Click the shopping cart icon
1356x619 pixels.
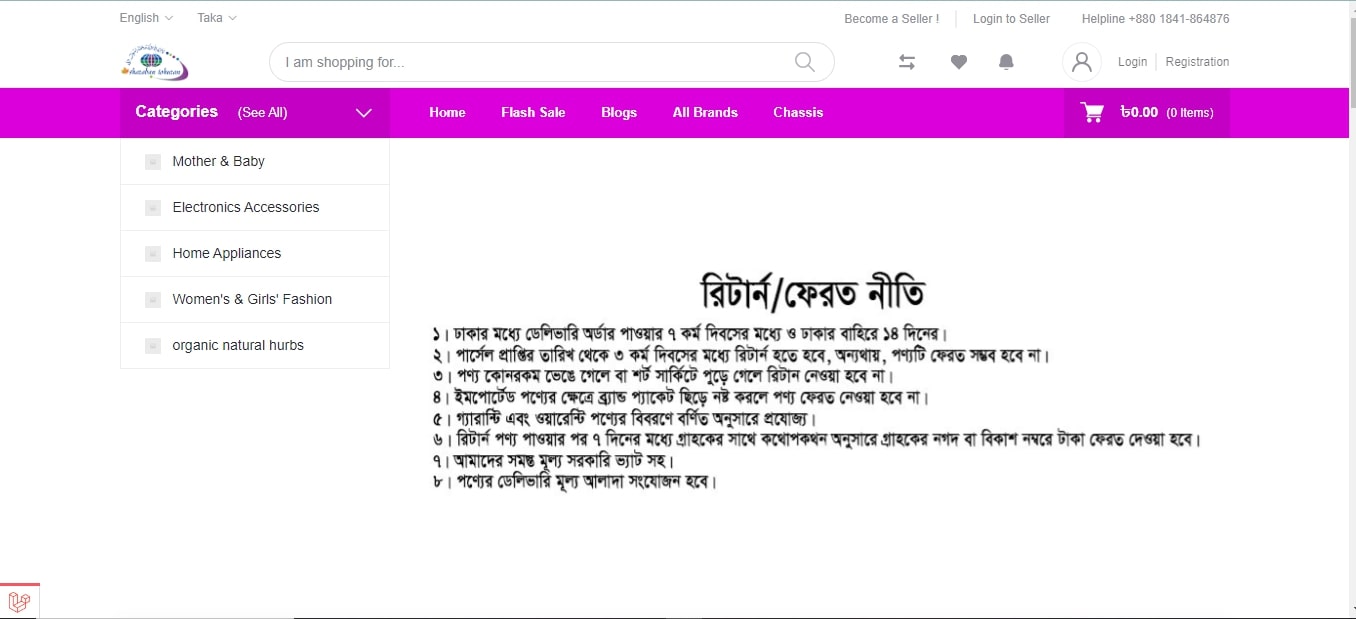coord(1092,113)
